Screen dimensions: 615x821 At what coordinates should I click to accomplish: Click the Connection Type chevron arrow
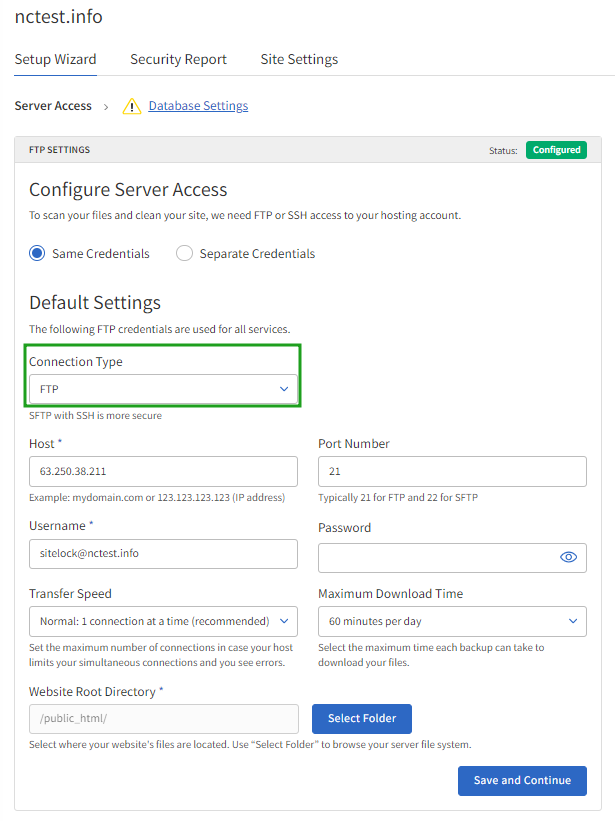coord(284,389)
